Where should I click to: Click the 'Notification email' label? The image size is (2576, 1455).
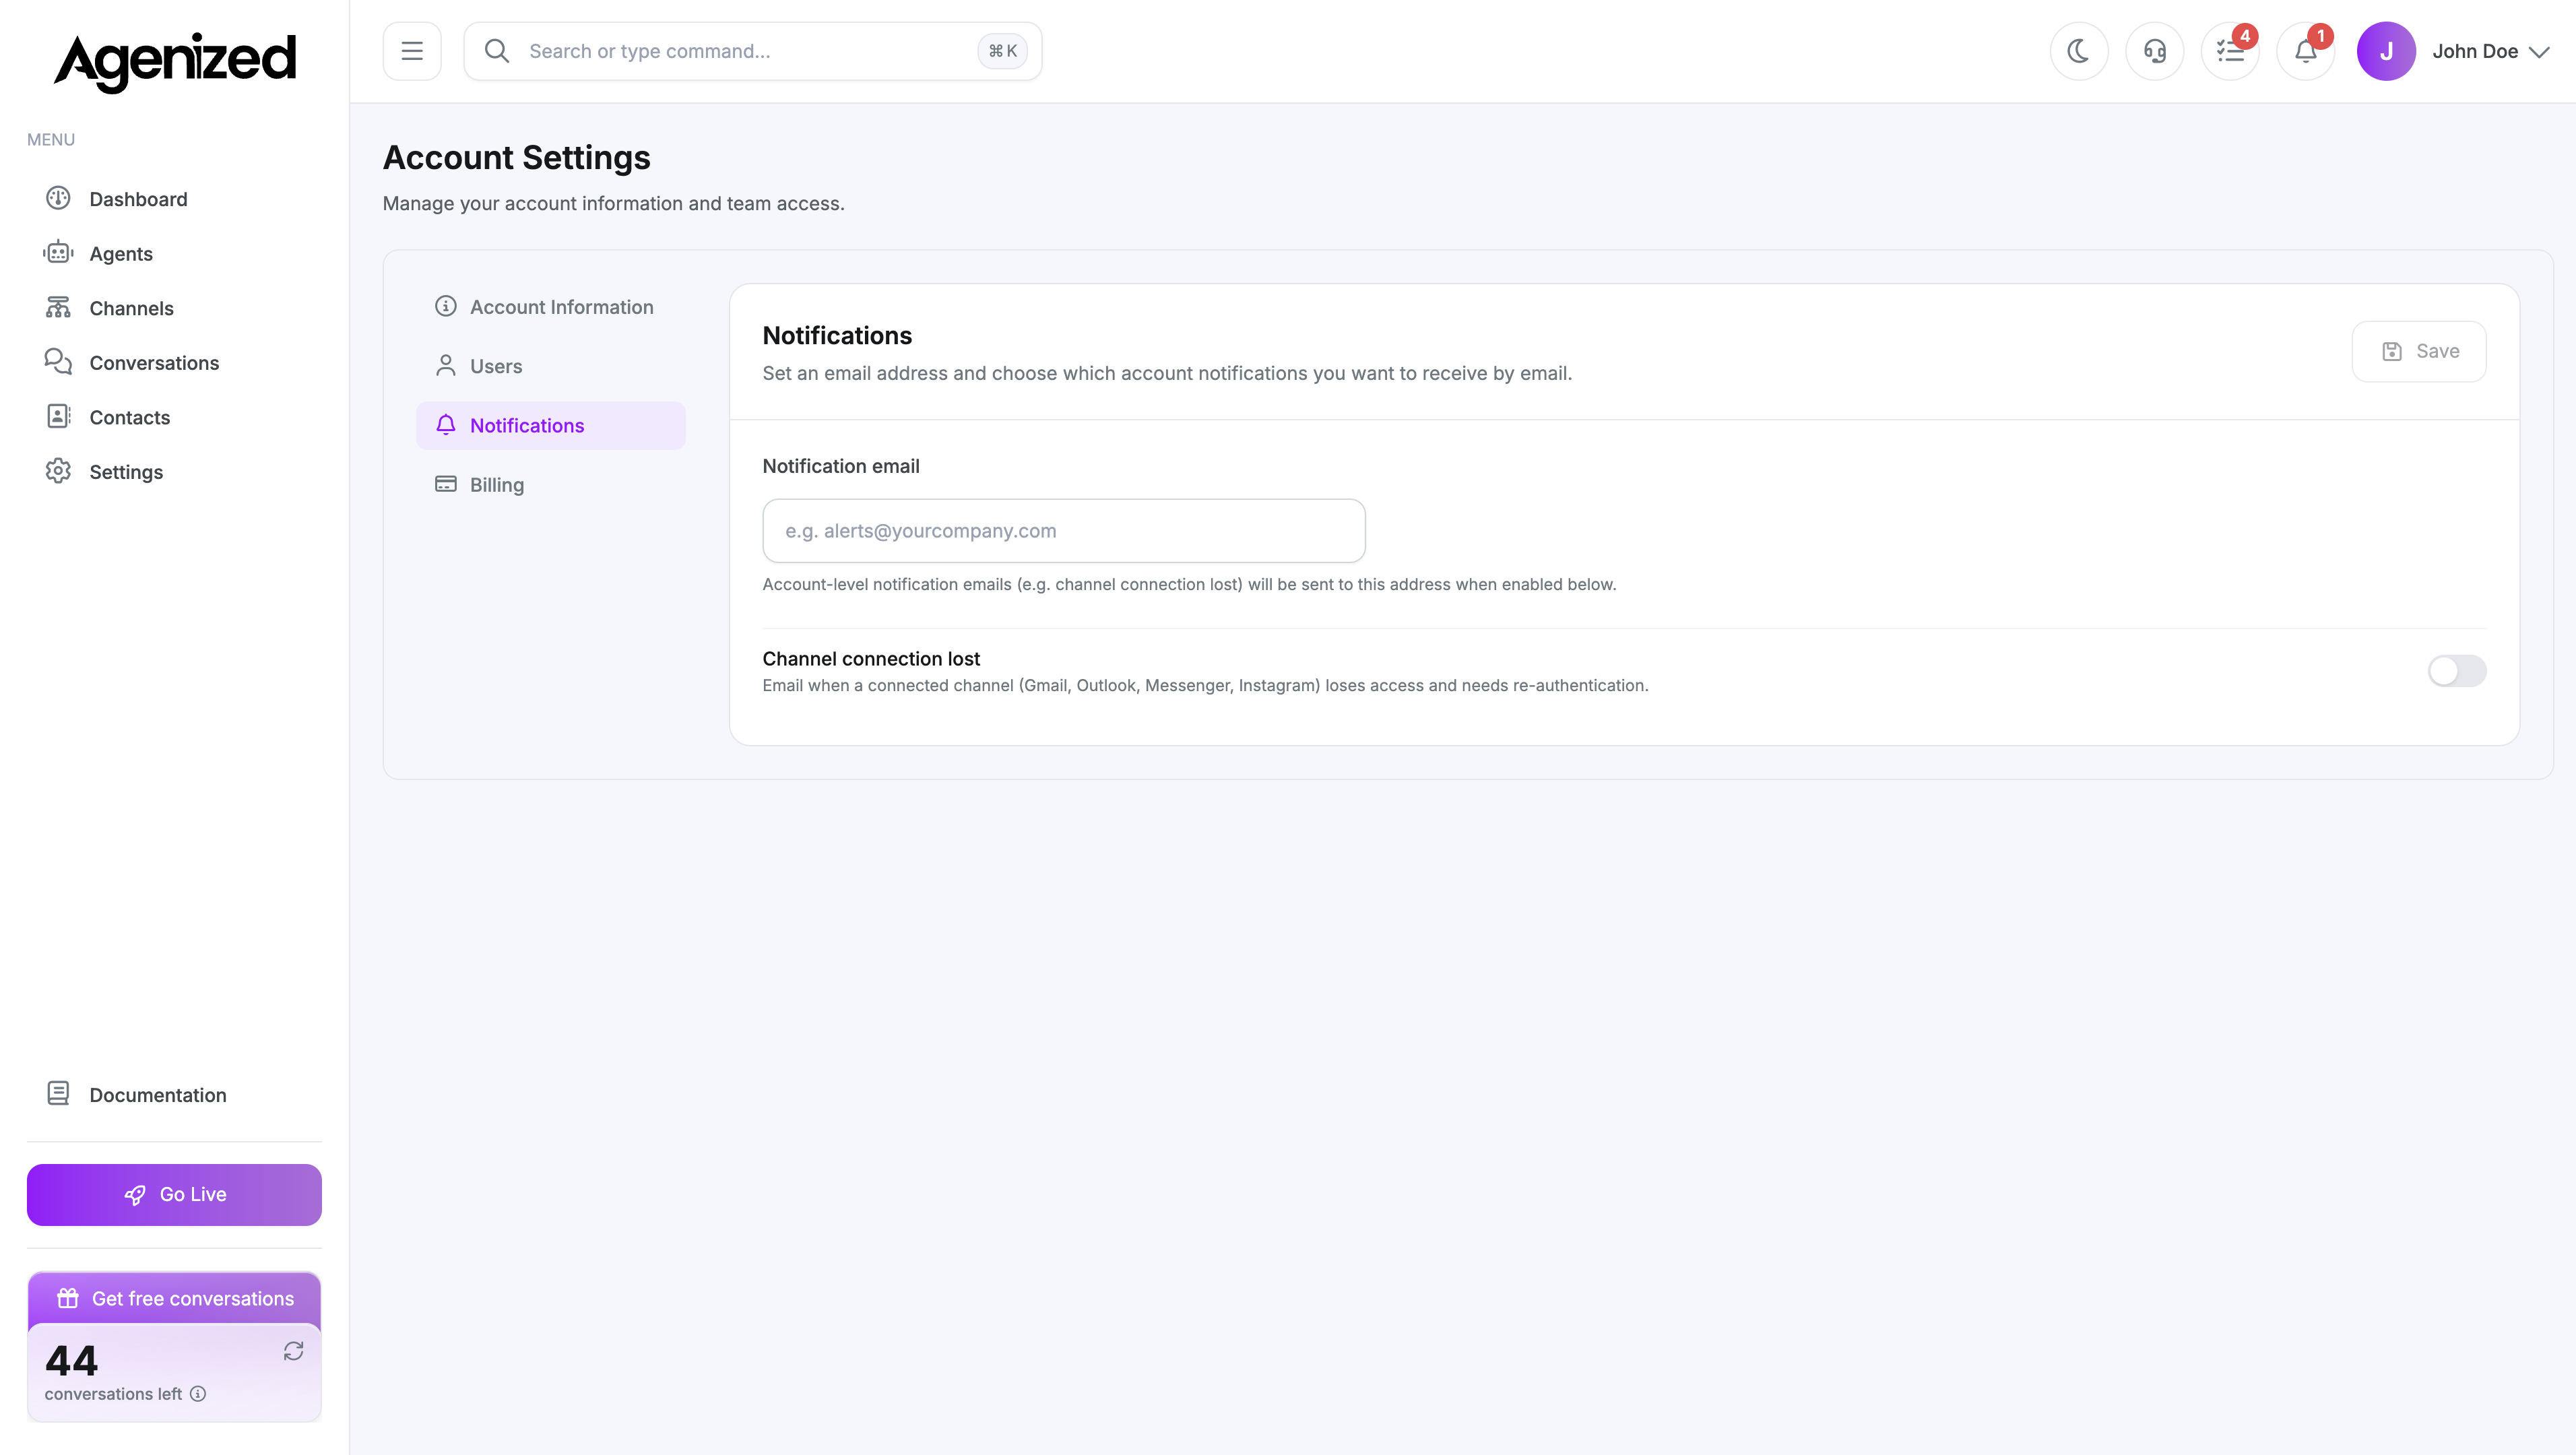tap(841, 465)
